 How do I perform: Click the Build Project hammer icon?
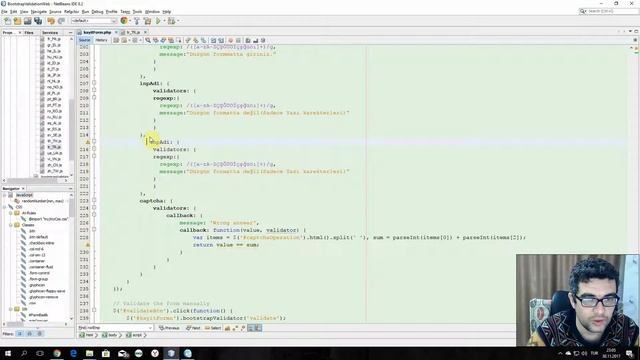pyautogui.click(x=137, y=21)
